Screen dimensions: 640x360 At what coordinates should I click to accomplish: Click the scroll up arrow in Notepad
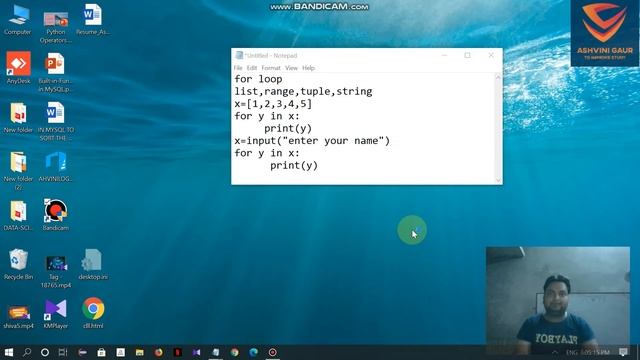(498, 77)
